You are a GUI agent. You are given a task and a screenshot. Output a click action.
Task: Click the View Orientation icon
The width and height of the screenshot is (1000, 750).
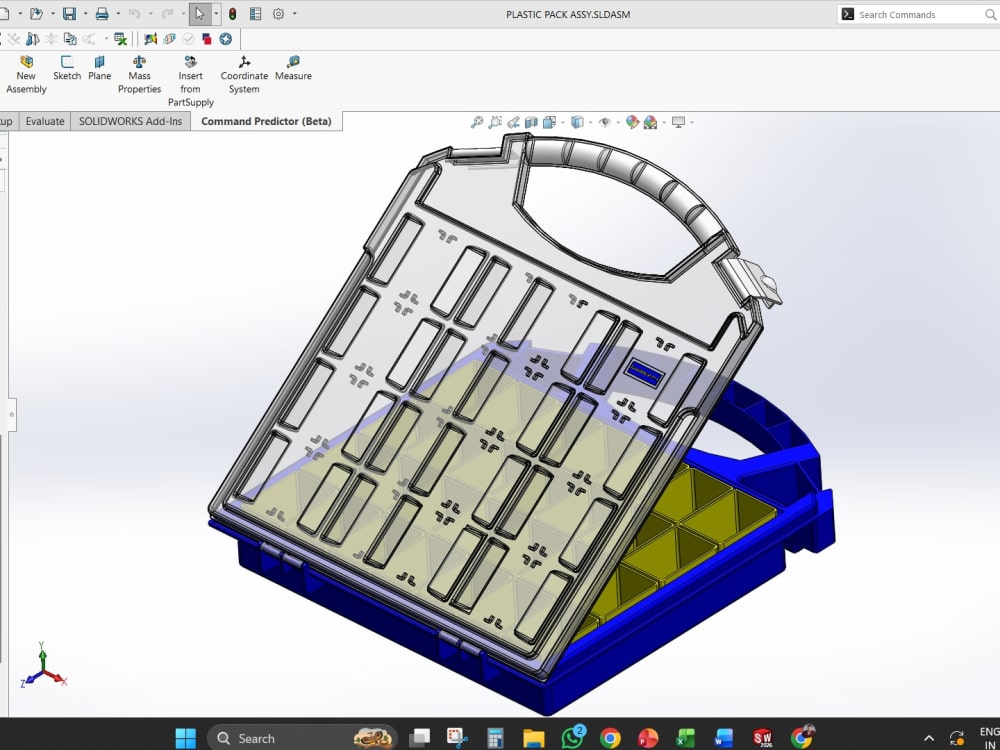(548, 122)
